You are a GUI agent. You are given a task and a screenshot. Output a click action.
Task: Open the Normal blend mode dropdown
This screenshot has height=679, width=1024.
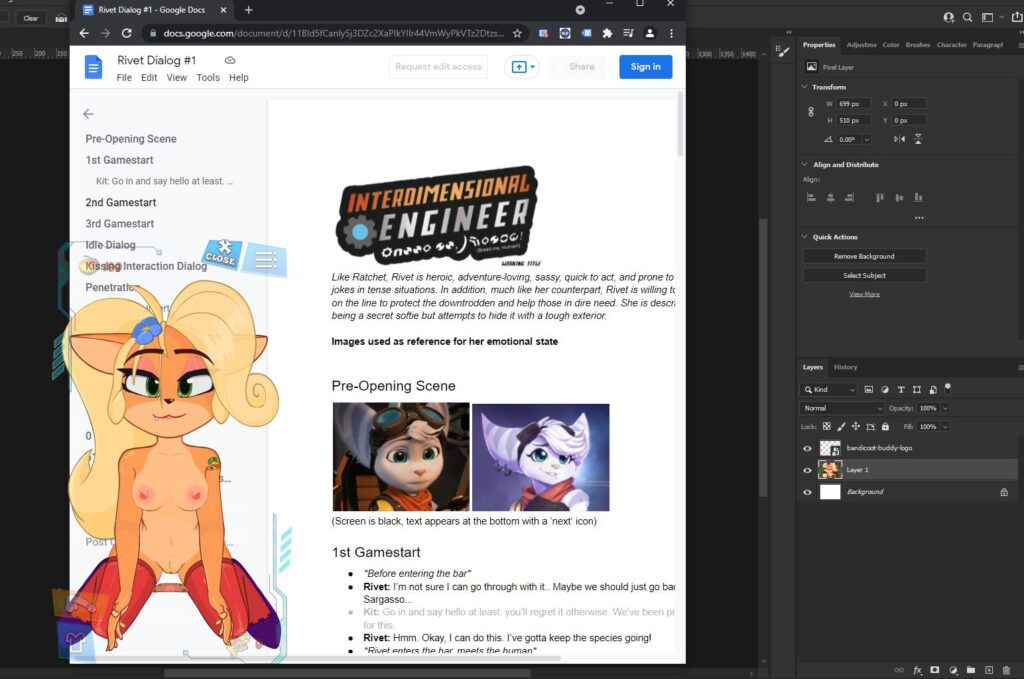point(842,408)
